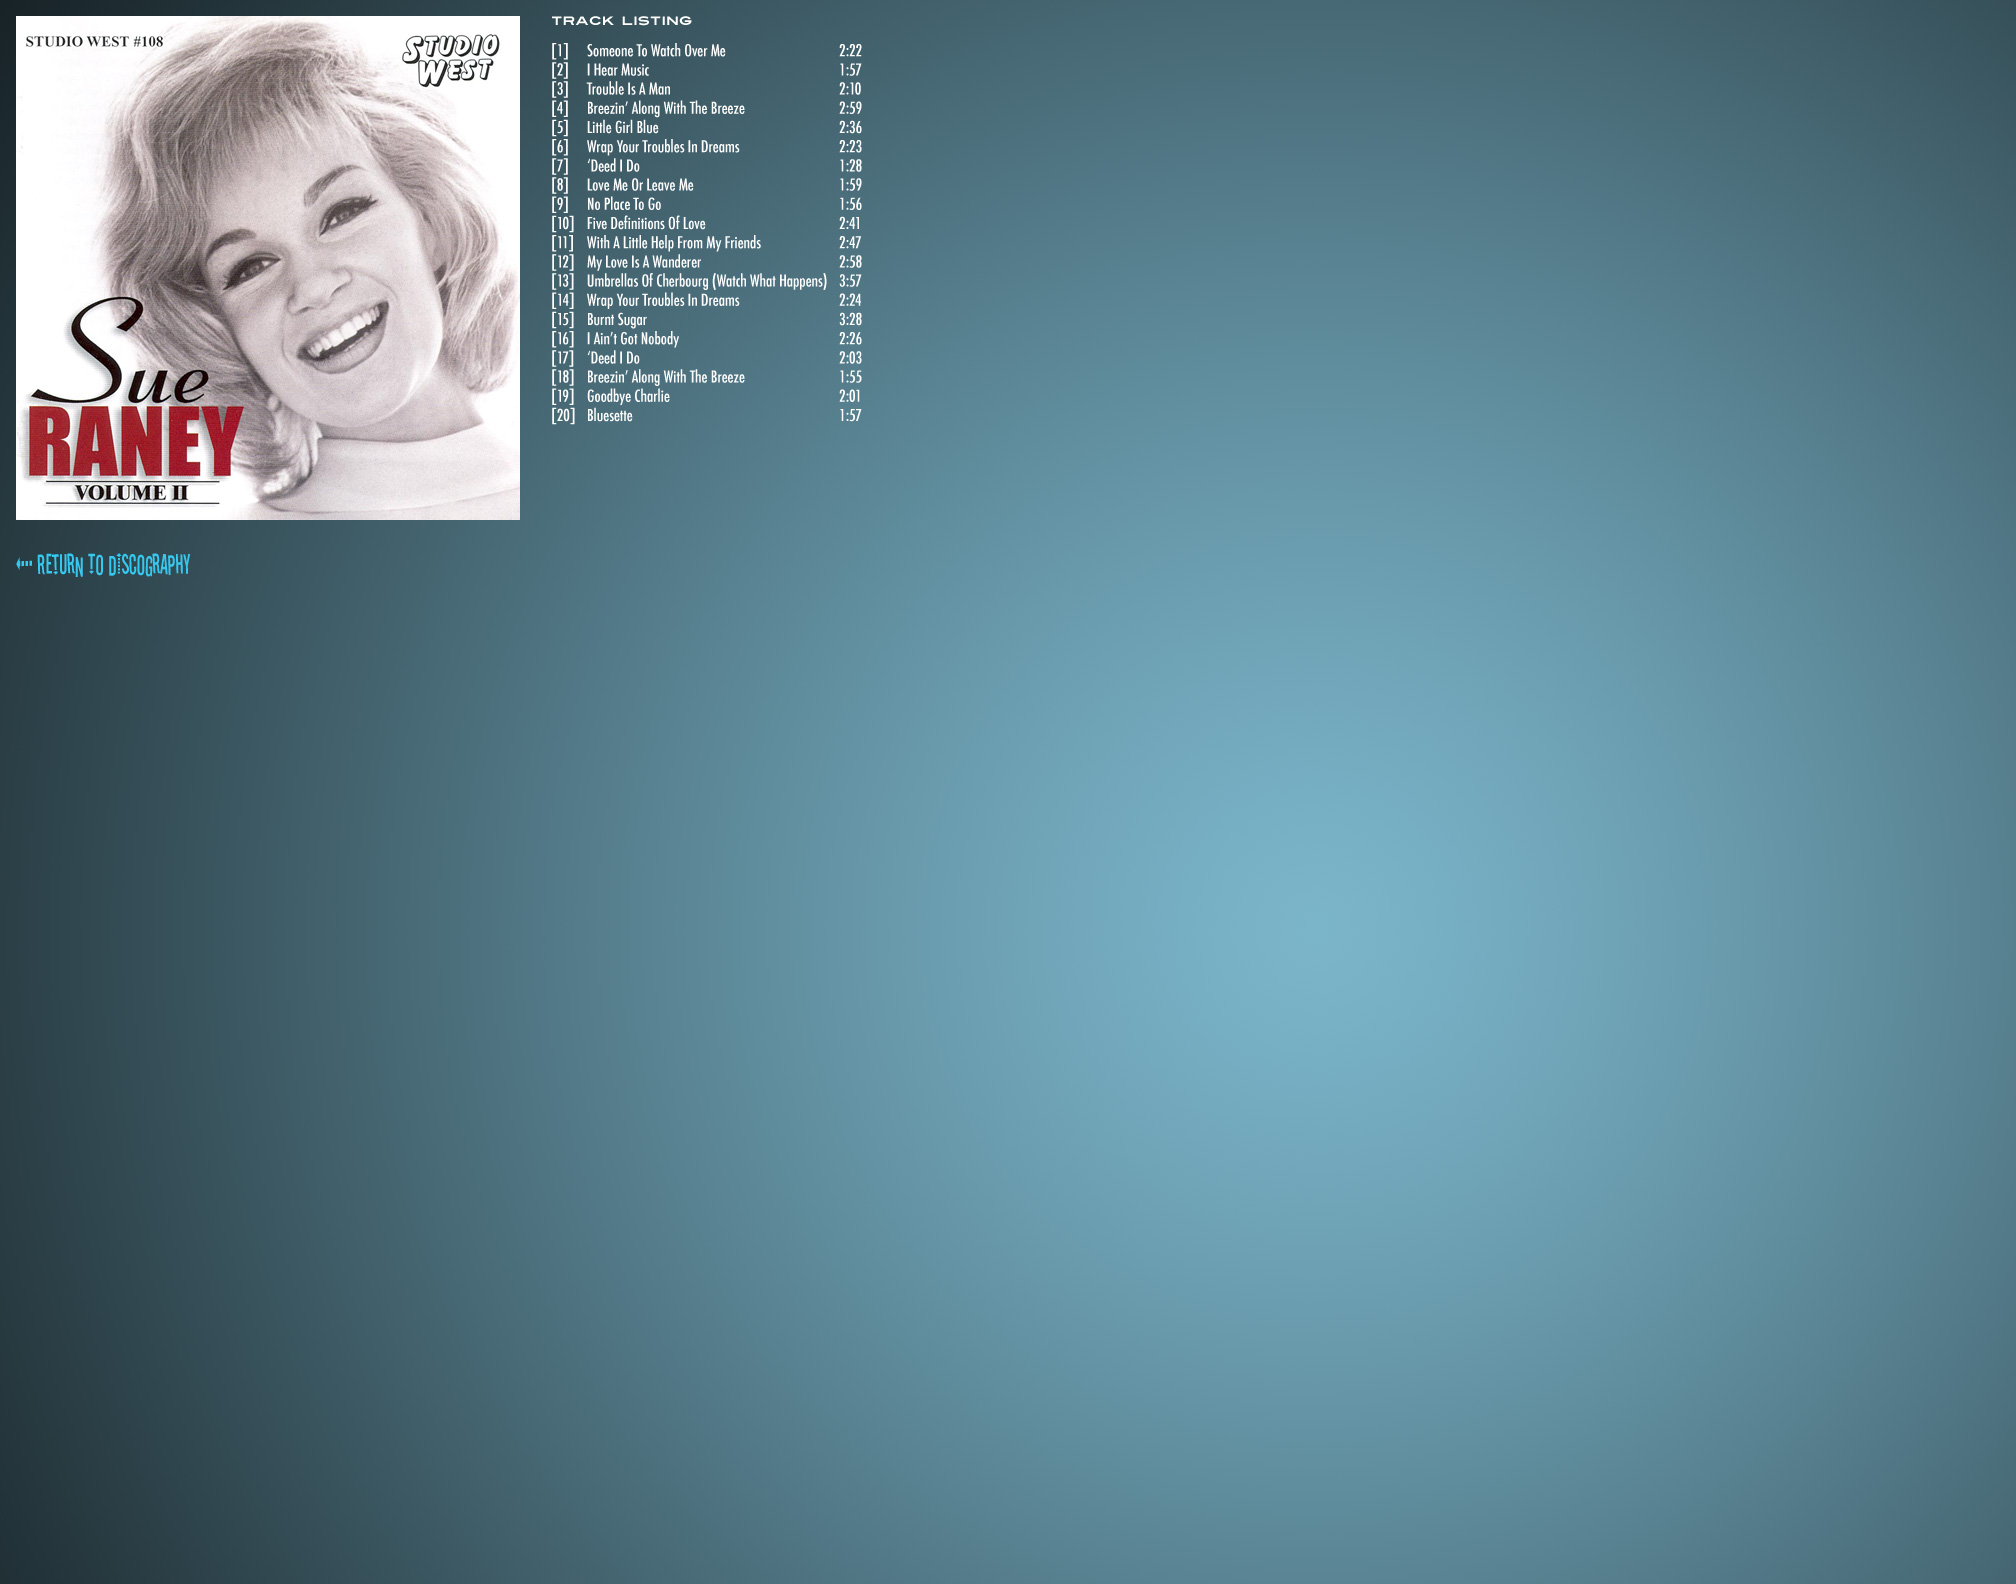Click track number [18] in the listing

(x=563, y=377)
